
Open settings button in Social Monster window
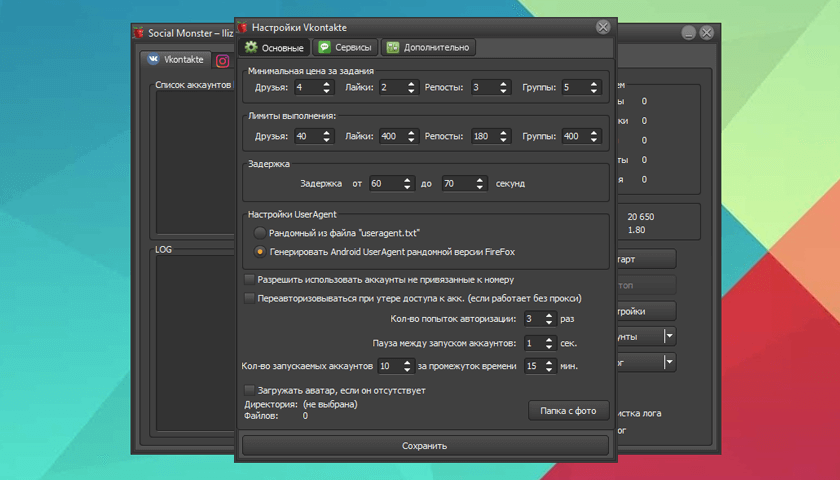pyautogui.click(x=647, y=311)
